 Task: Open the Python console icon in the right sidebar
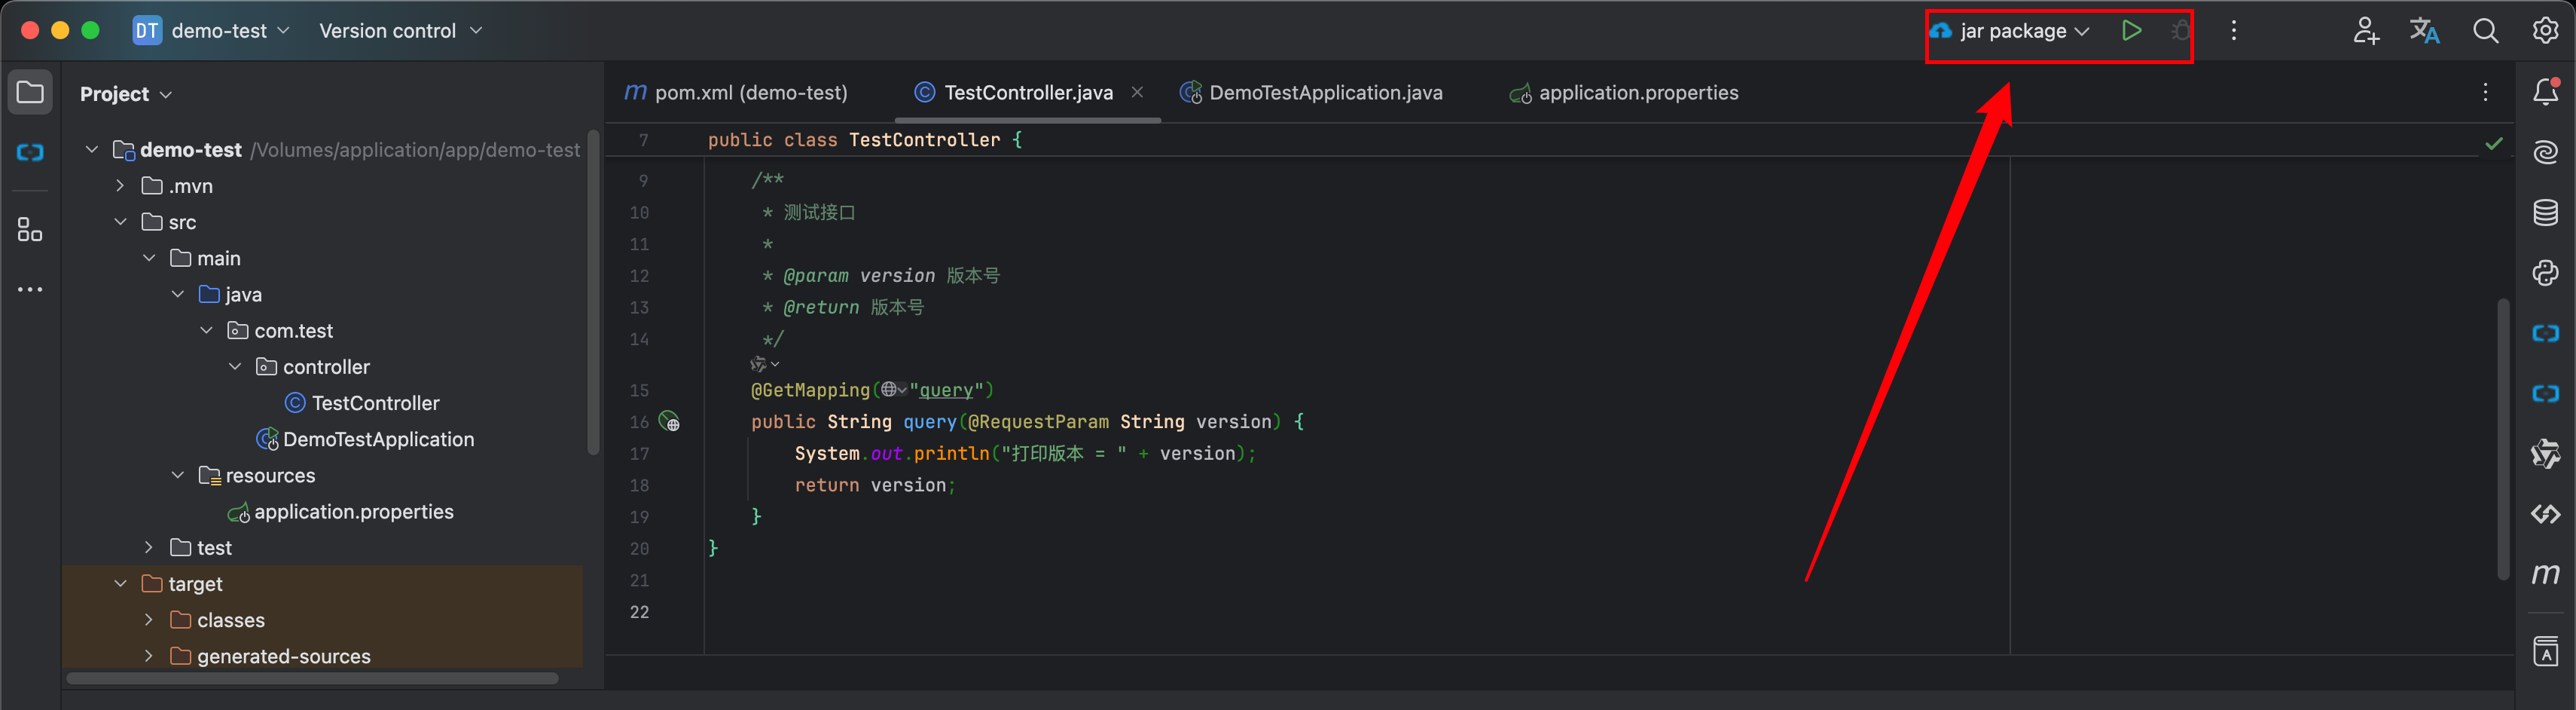(x=2545, y=273)
